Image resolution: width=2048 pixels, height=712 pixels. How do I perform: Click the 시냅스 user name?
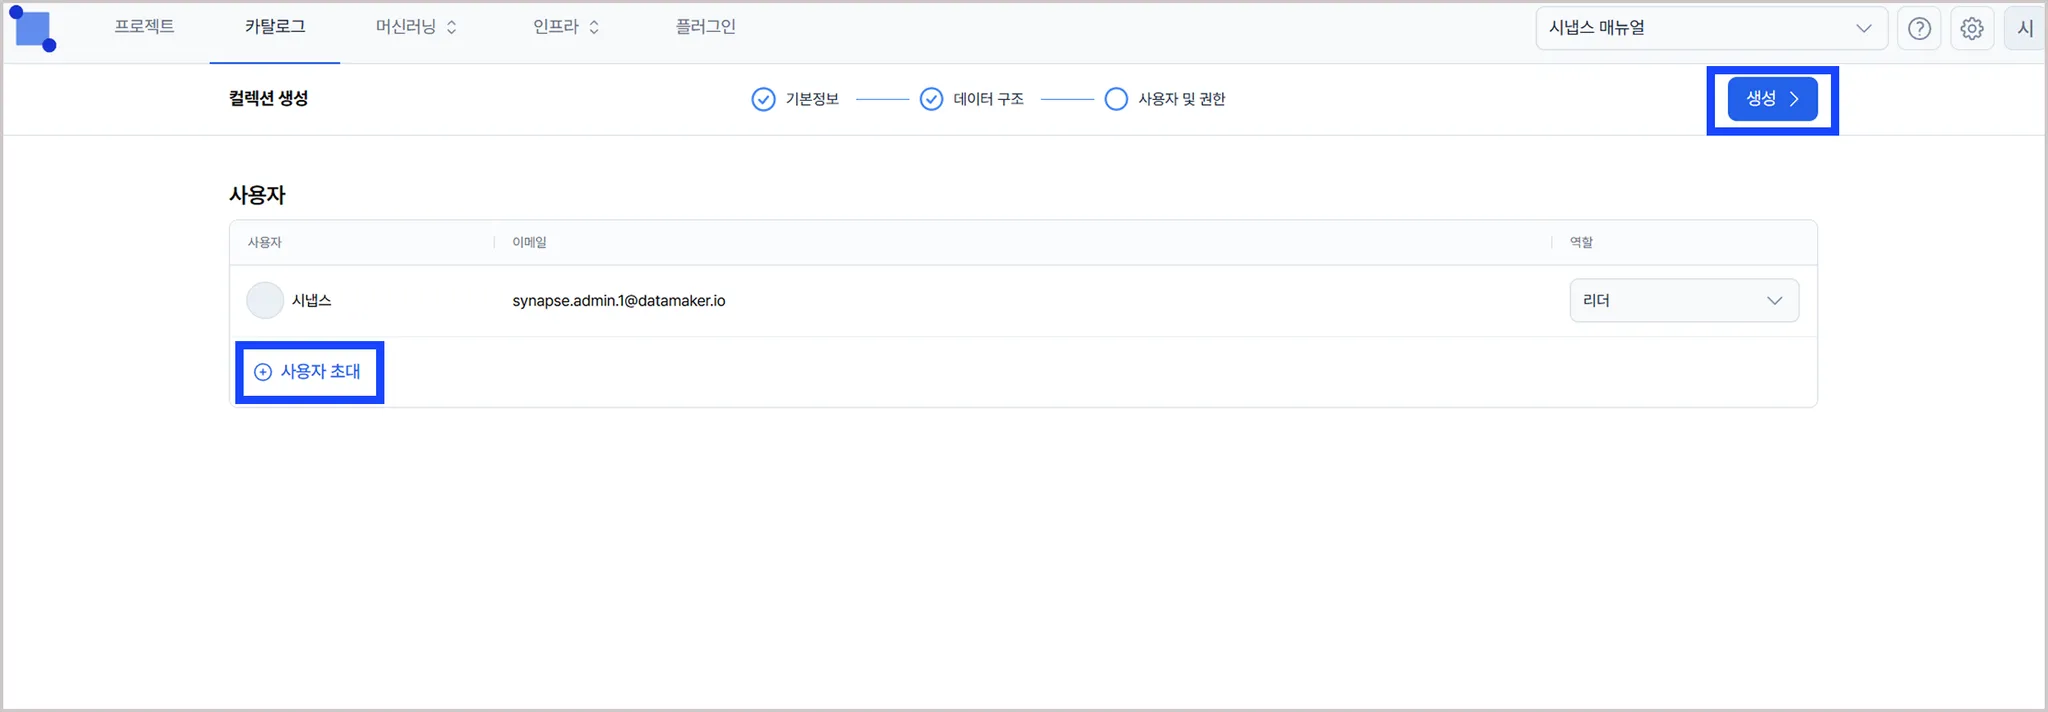click(312, 300)
